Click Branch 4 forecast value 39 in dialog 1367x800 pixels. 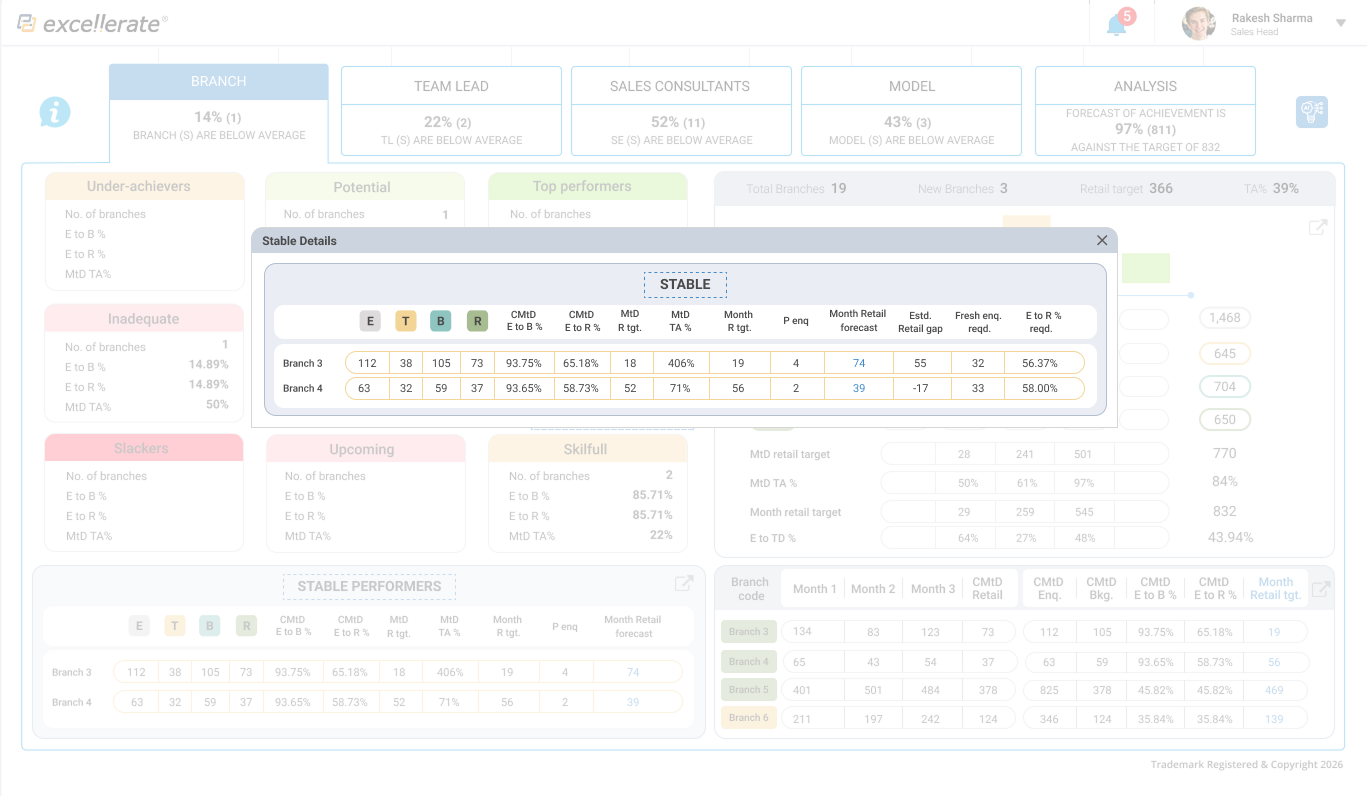click(859, 388)
